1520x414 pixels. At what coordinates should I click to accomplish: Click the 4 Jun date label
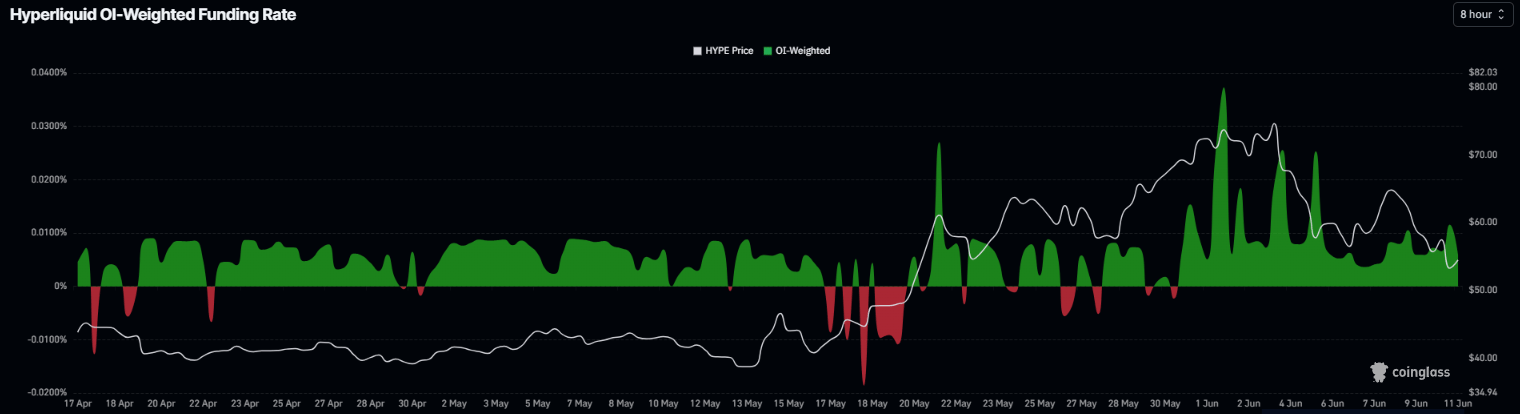pyautogui.click(x=1290, y=403)
